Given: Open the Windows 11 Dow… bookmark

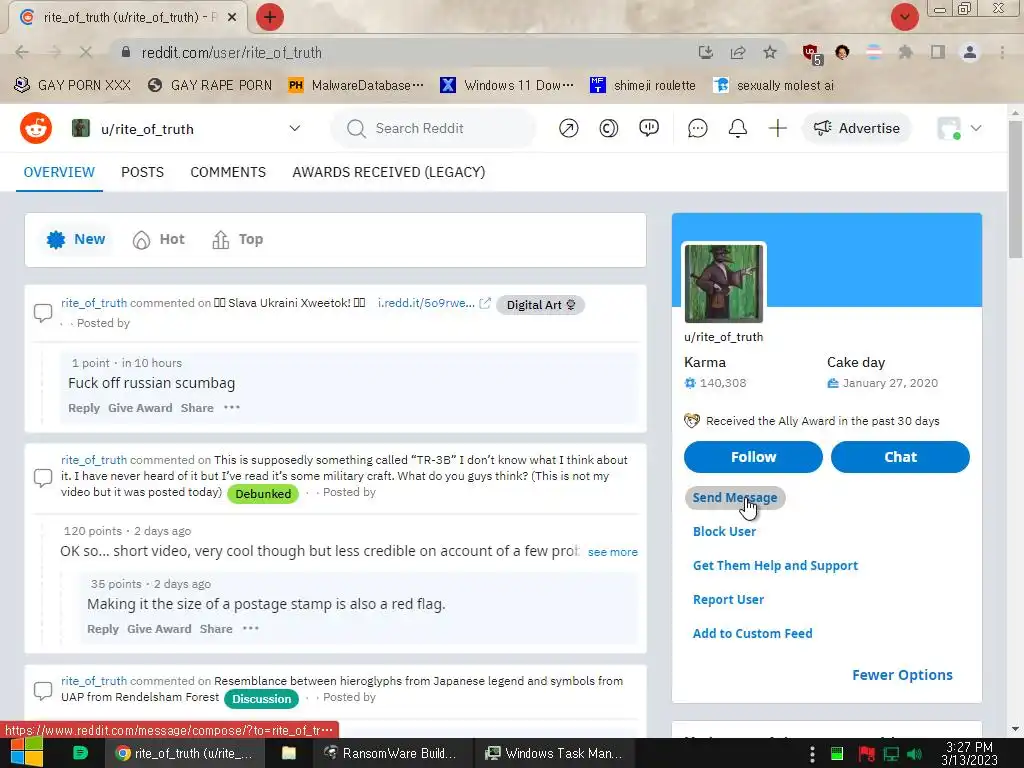Looking at the screenshot, I should point(507,85).
